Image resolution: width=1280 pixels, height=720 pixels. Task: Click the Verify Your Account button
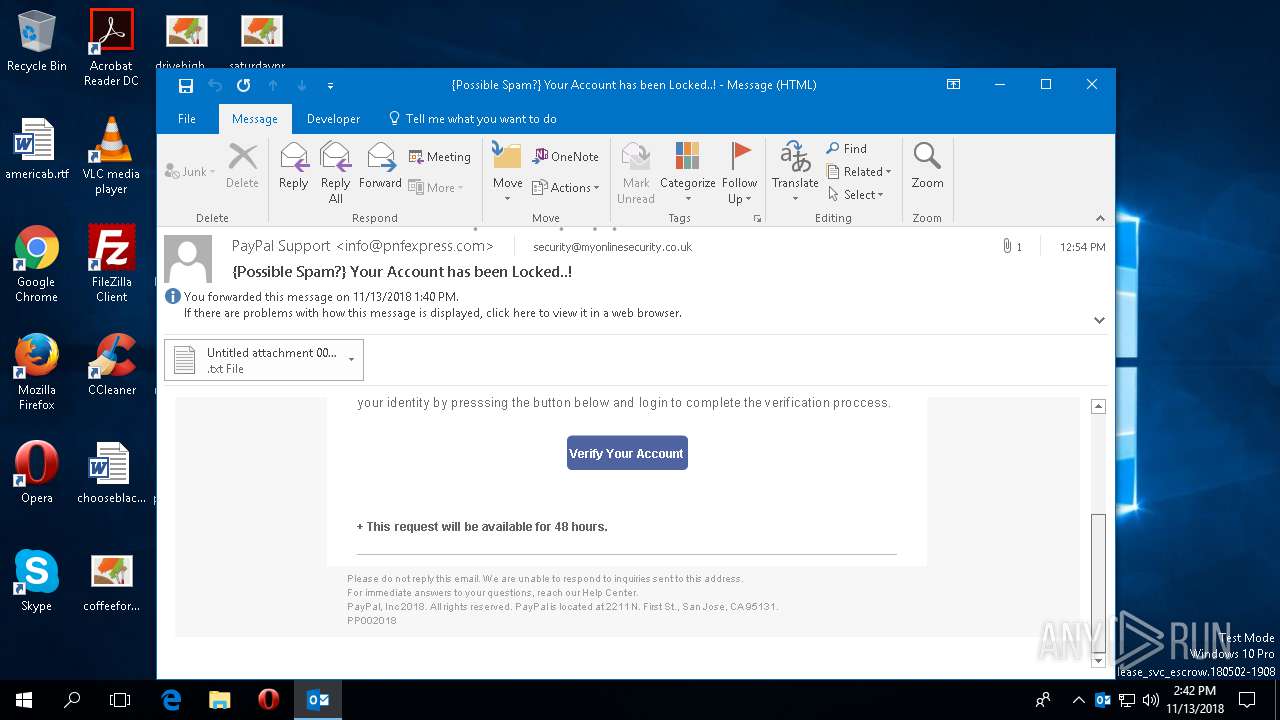[627, 453]
